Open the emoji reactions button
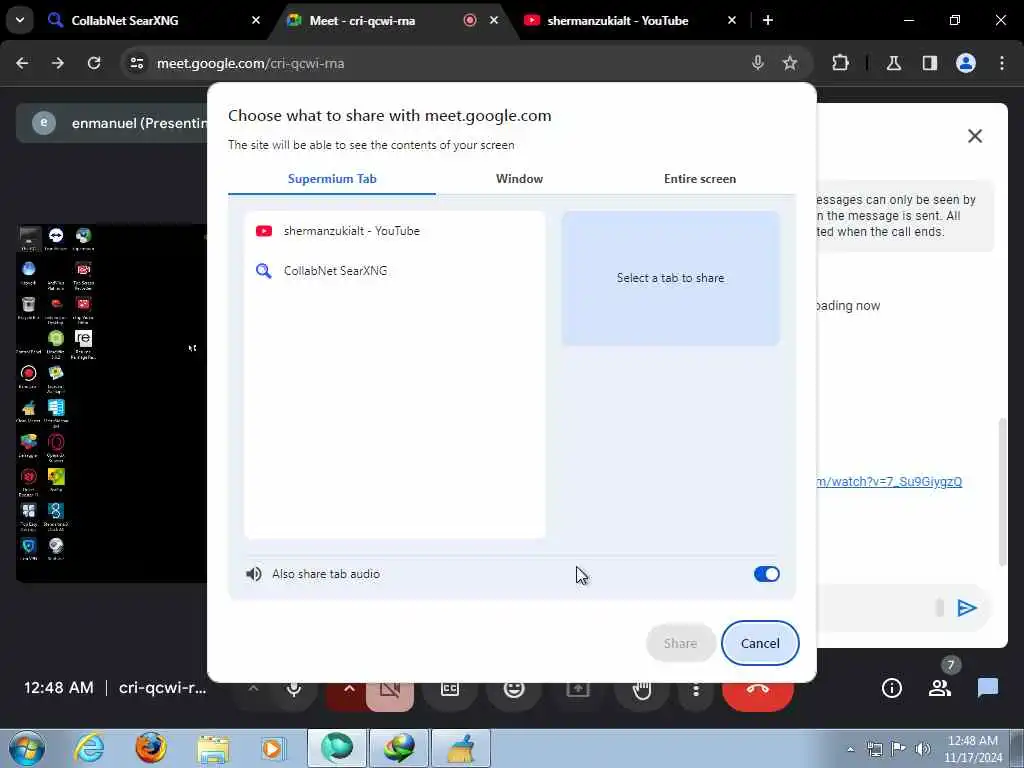 514,690
